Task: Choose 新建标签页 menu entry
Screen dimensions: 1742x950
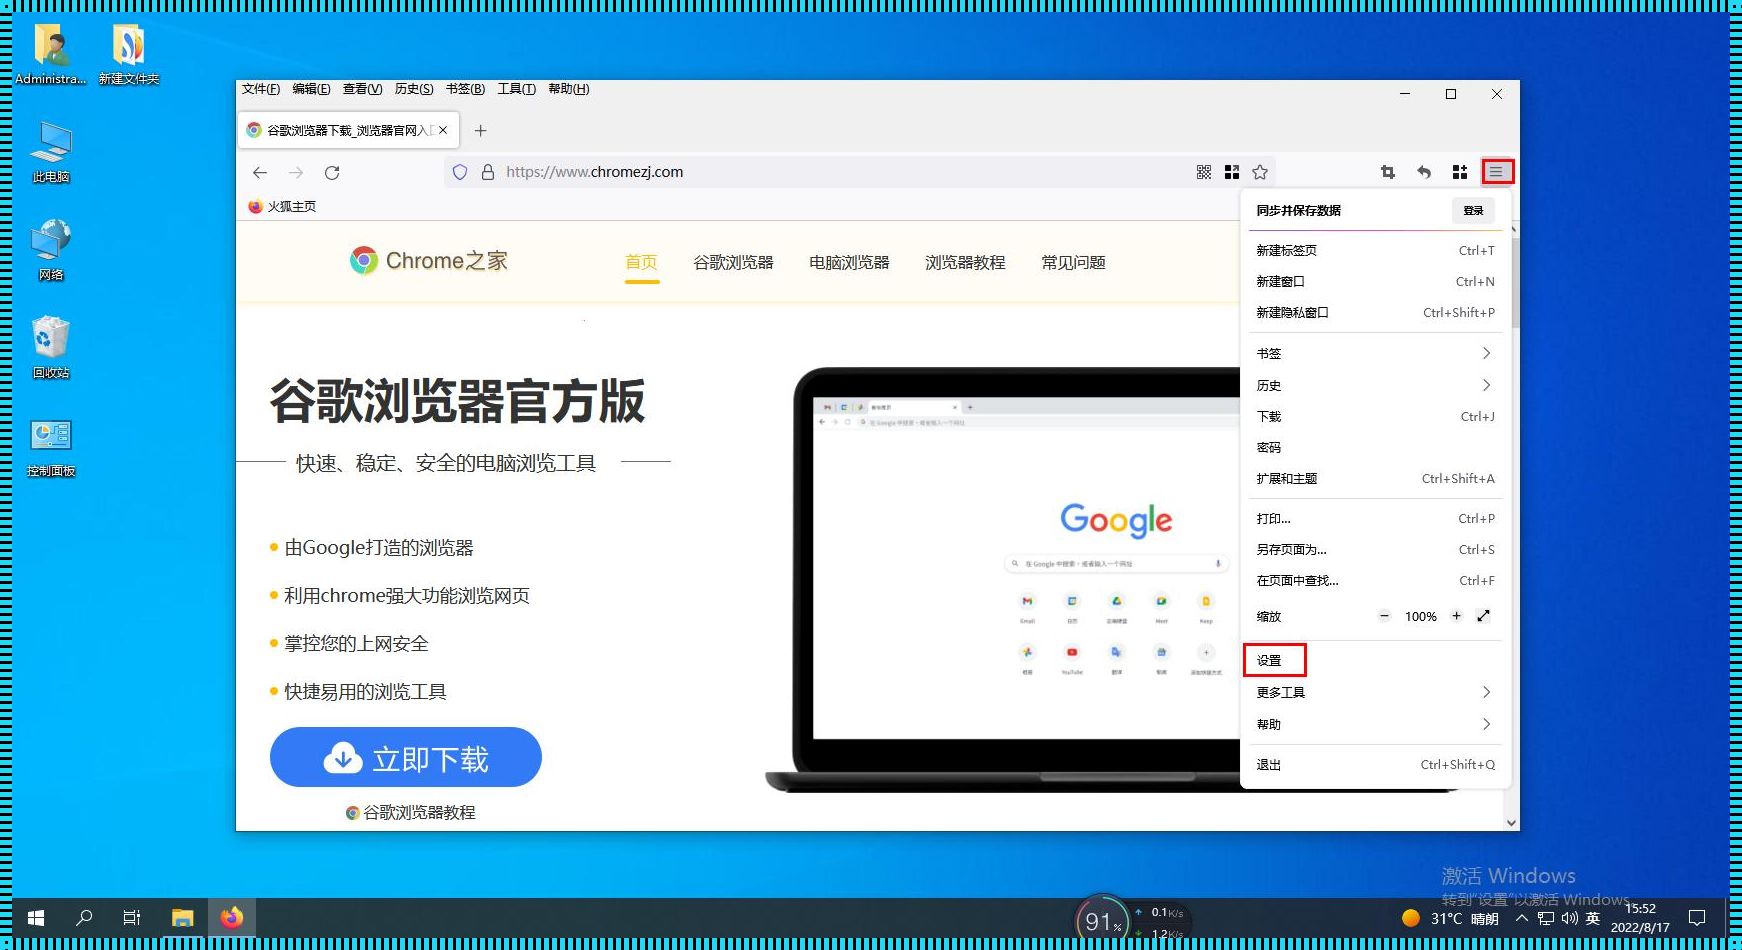Action: pyautogui.click(x=1375, y=250)
